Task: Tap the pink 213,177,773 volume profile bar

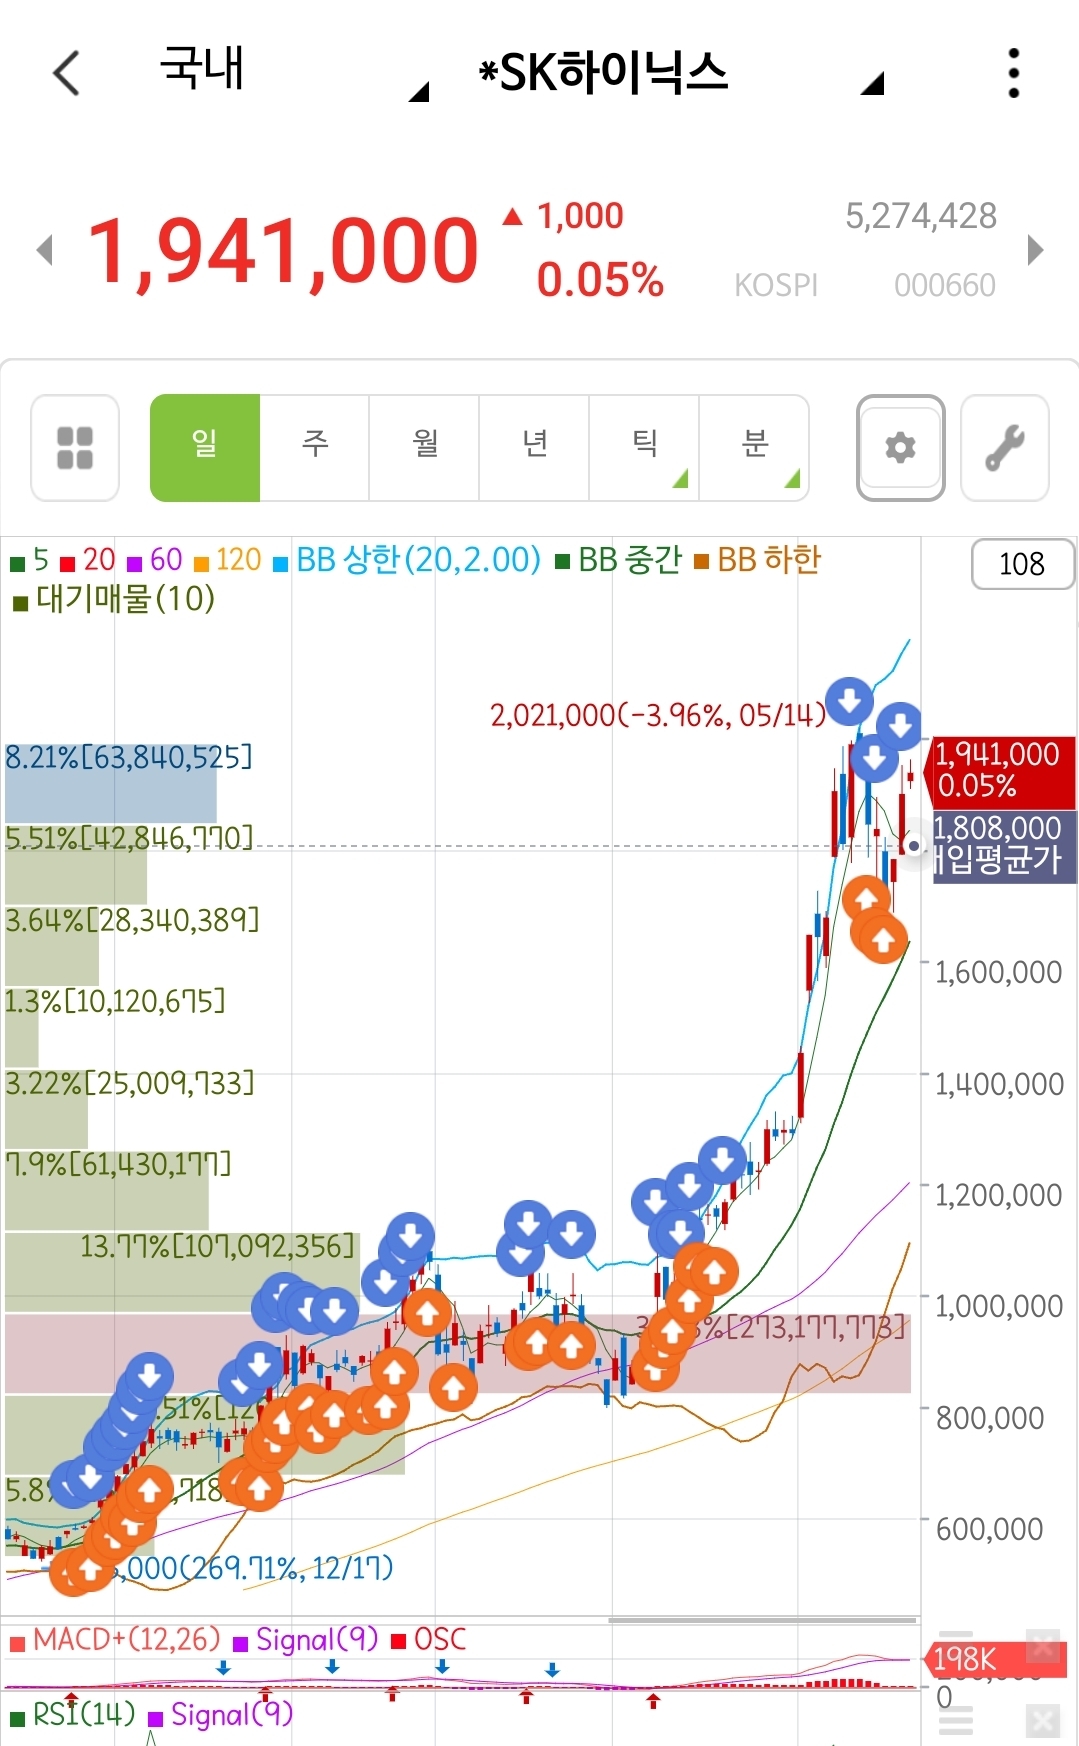Action: (458, 1354)
